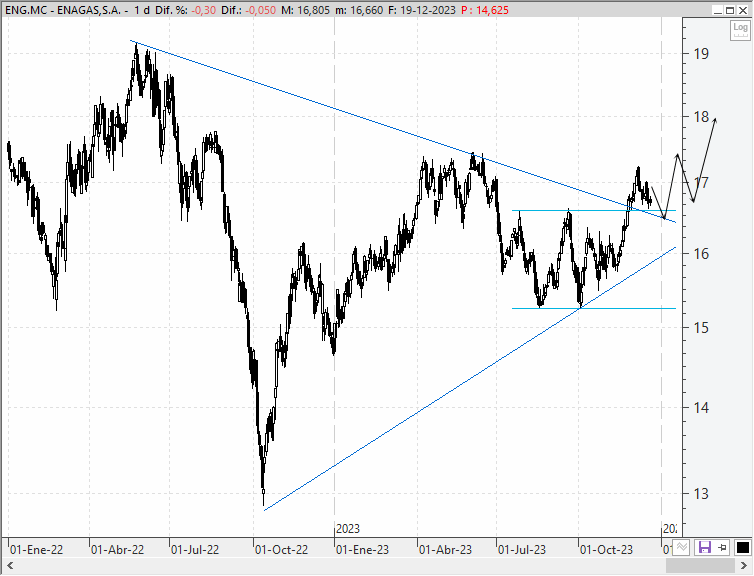Click the 01-Oct-23 date label
The image size is (754, 576).
[606, 550]
